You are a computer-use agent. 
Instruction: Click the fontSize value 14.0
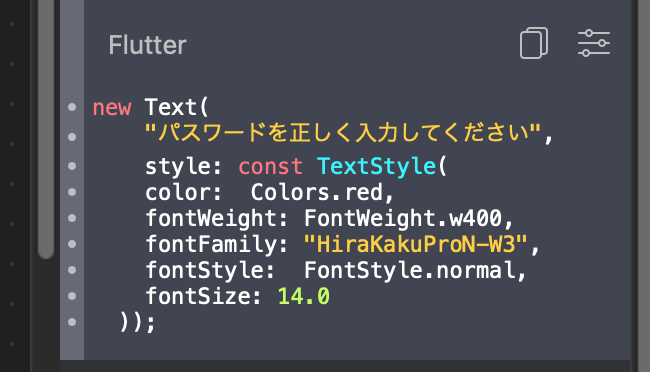(x=303, y=297)
